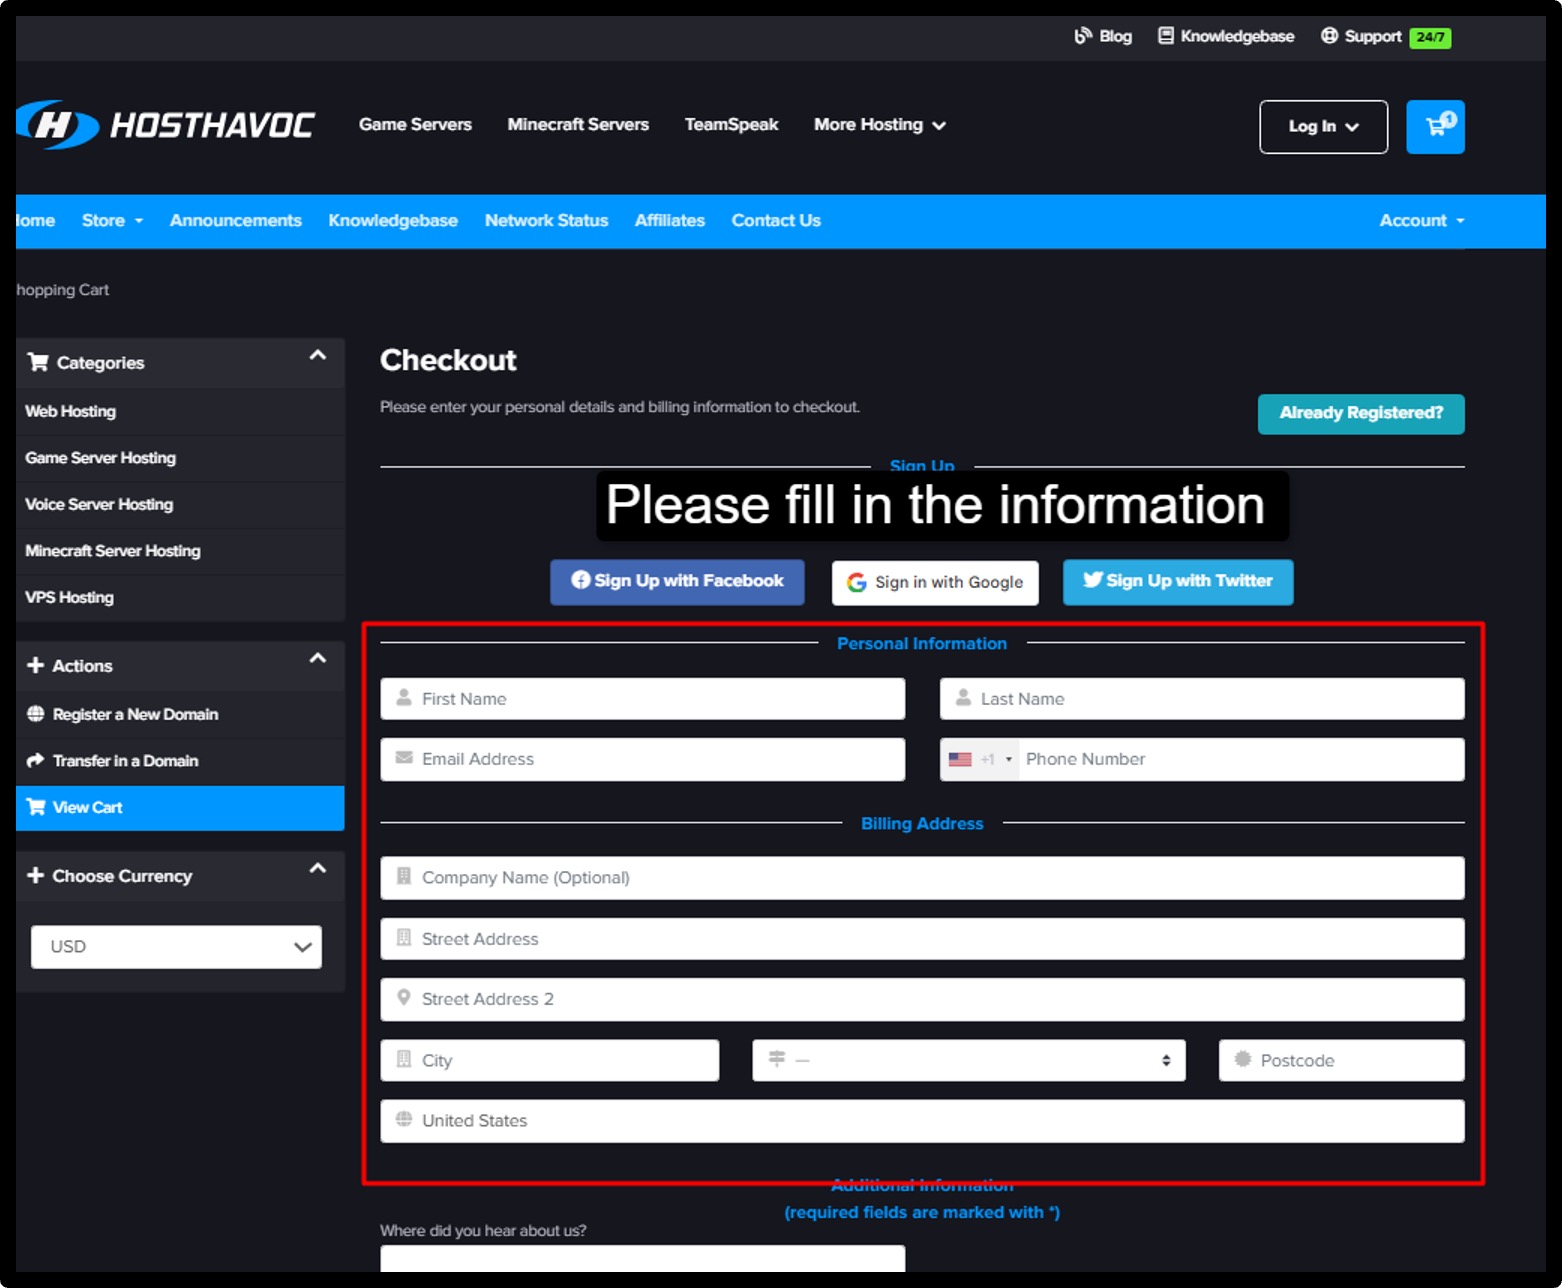Click the 24/7 Support icon

1328,35
